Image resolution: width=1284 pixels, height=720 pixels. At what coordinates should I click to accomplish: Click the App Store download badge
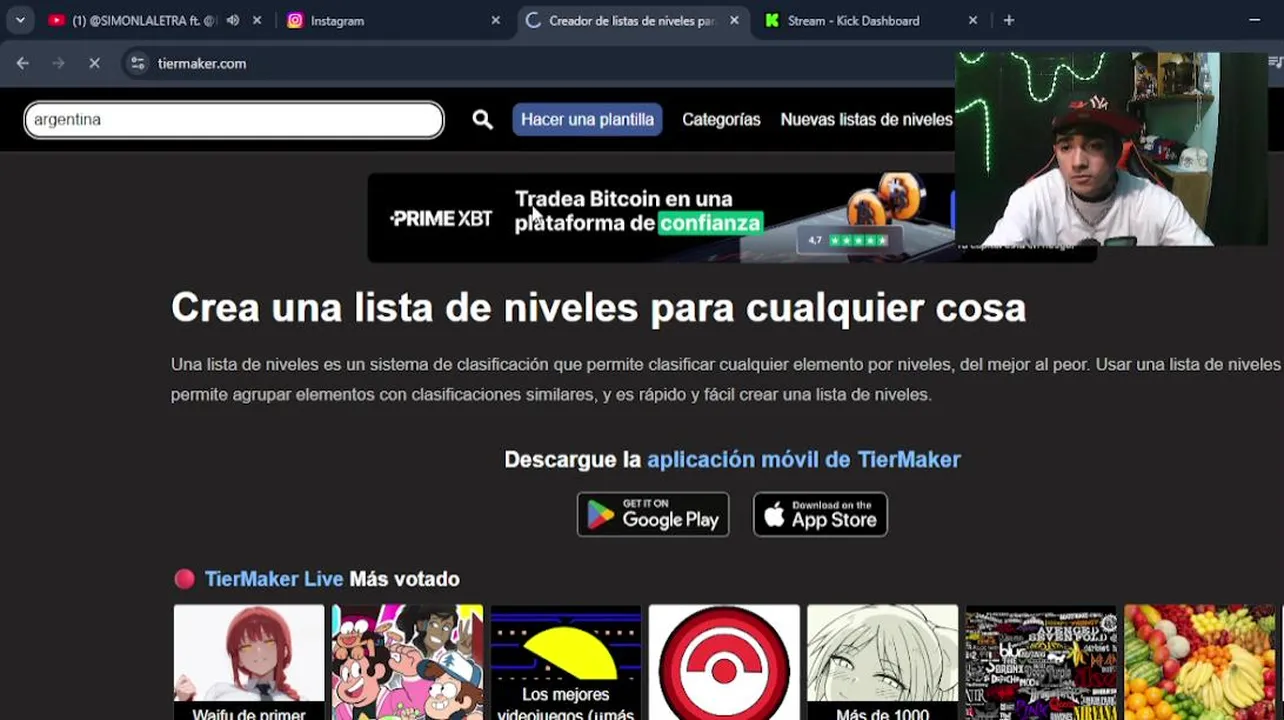(x=820, y=514)
